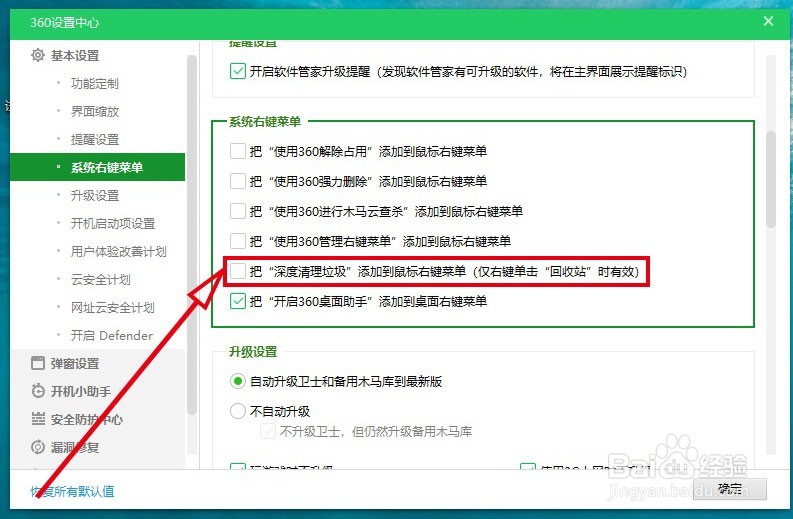Click the icon beside 漏洞修复
The width and height of the screenshot is (793, 519).
coord(38,447)
